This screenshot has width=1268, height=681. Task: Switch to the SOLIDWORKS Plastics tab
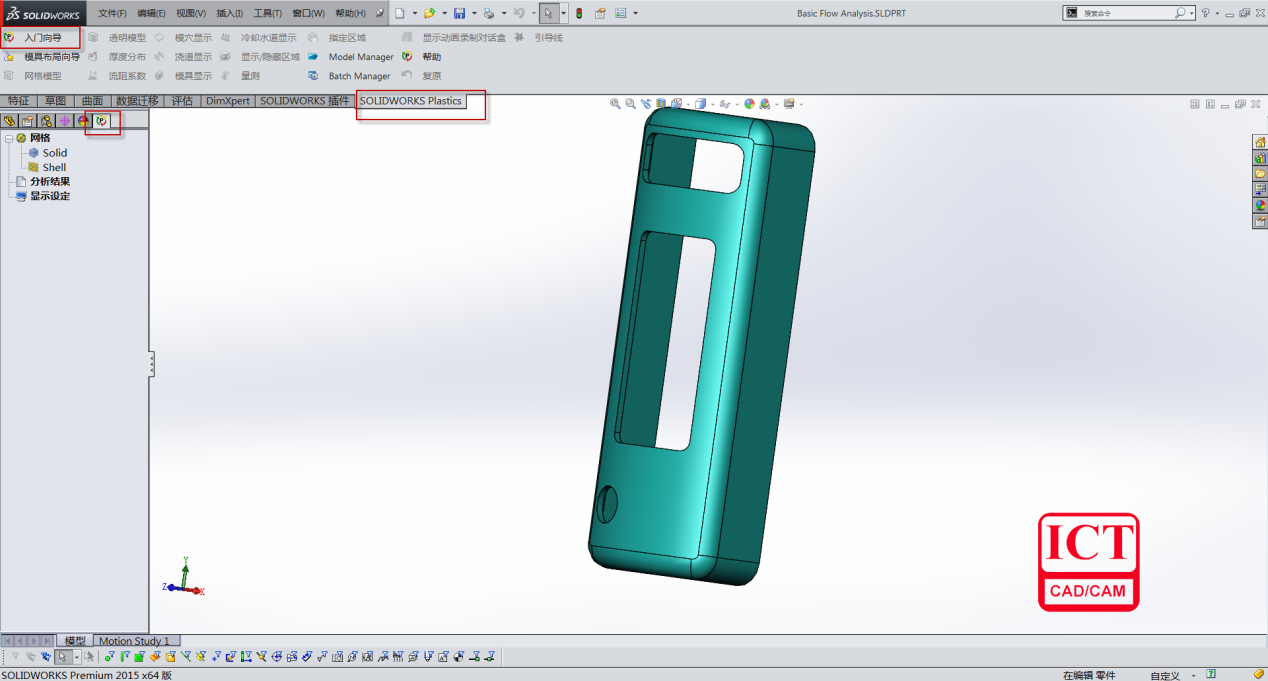tap(411, 101)
